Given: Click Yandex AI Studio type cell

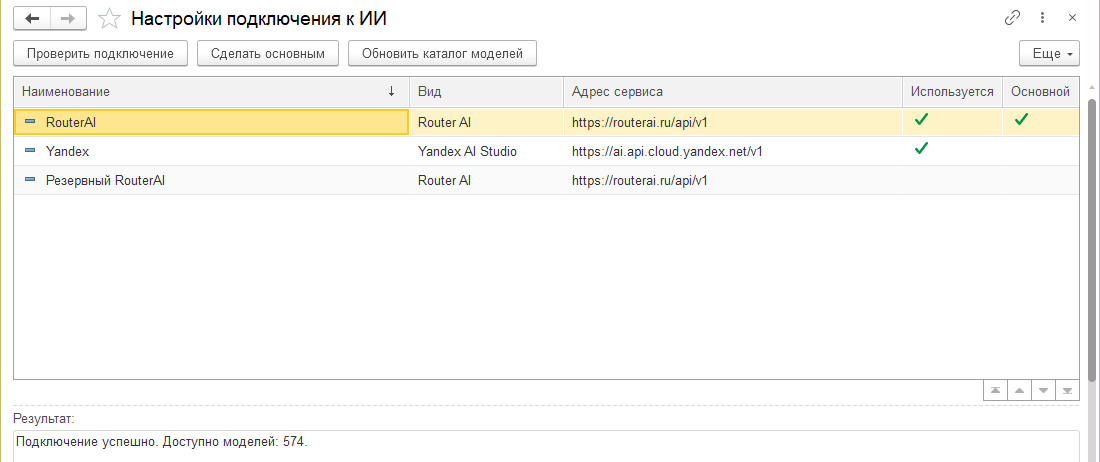Looking at the screenshot, I should point(487,151).
